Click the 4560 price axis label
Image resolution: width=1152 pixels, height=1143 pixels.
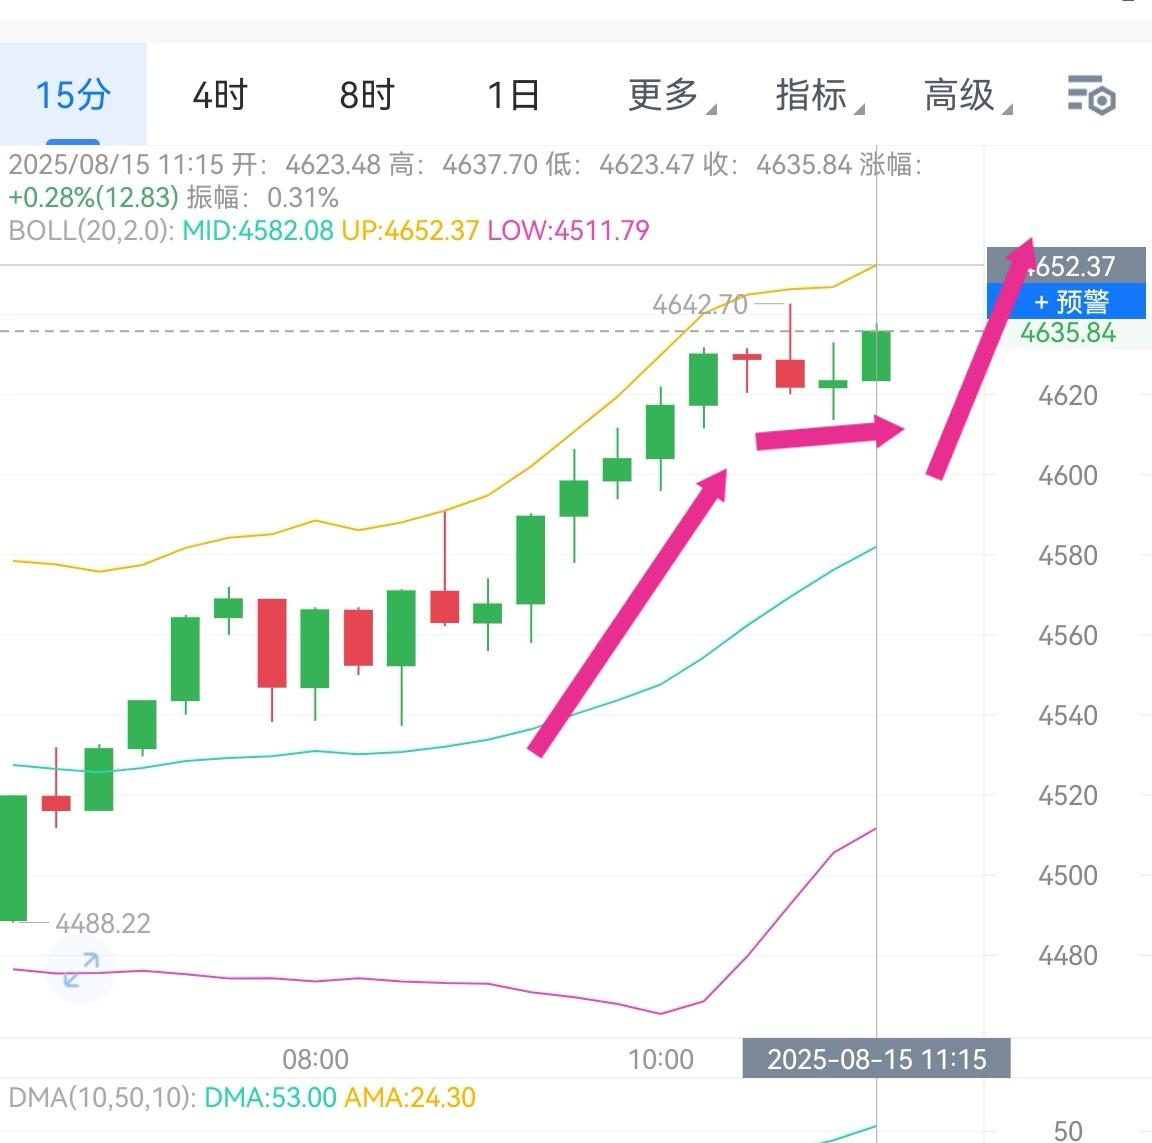tap(1068, 635)
